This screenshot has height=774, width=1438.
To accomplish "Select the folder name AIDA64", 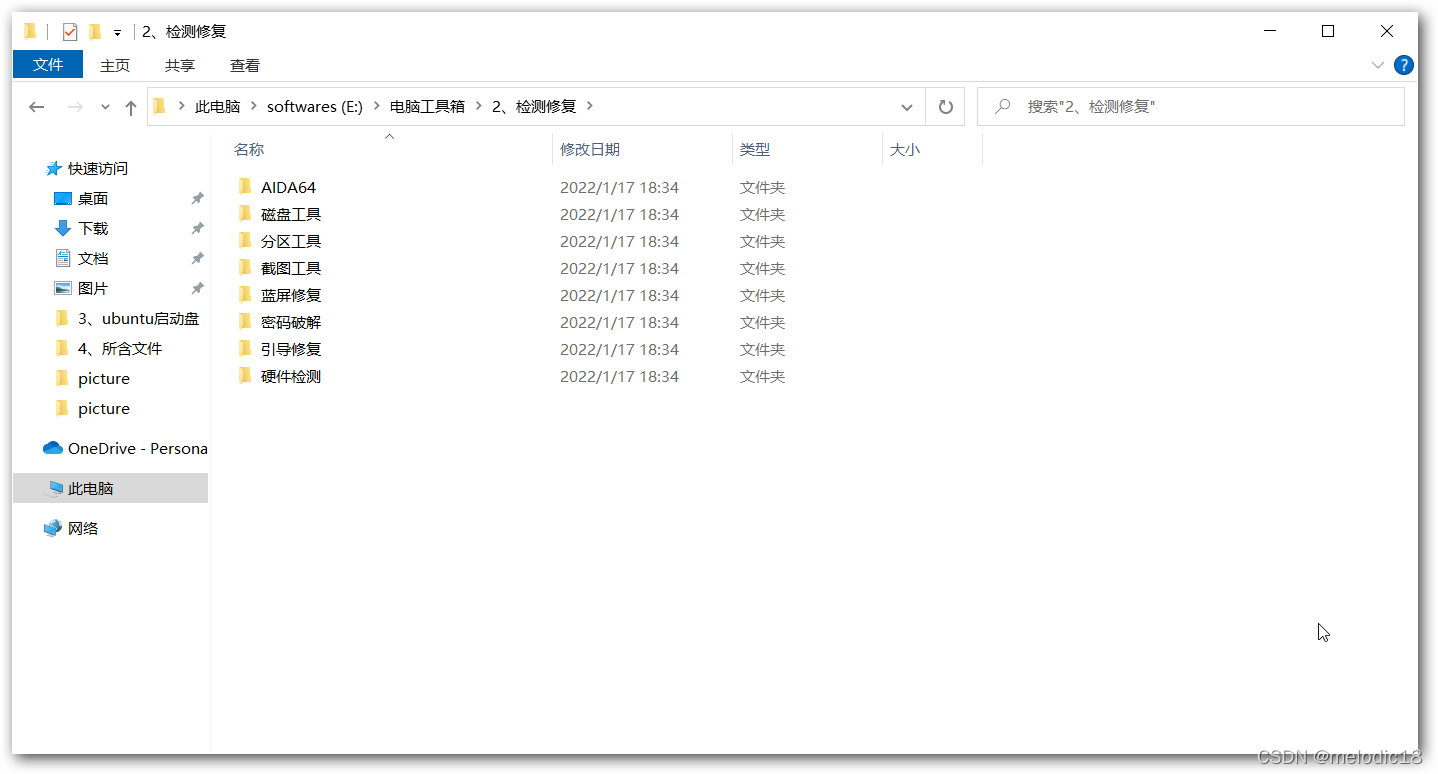I will point(288,188).
